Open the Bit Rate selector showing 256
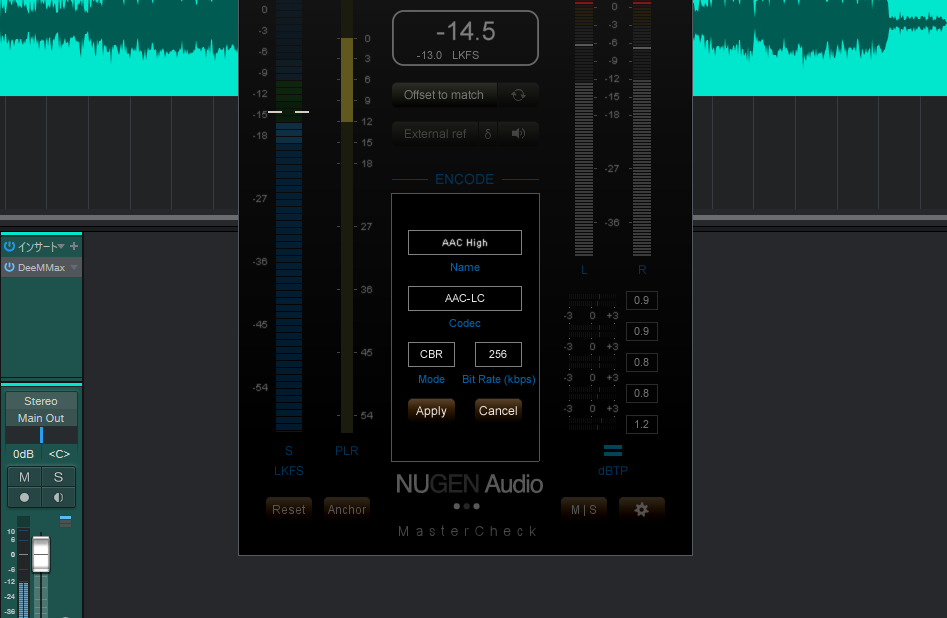Viewport: 947px width, 618px height. coord(498,354)
